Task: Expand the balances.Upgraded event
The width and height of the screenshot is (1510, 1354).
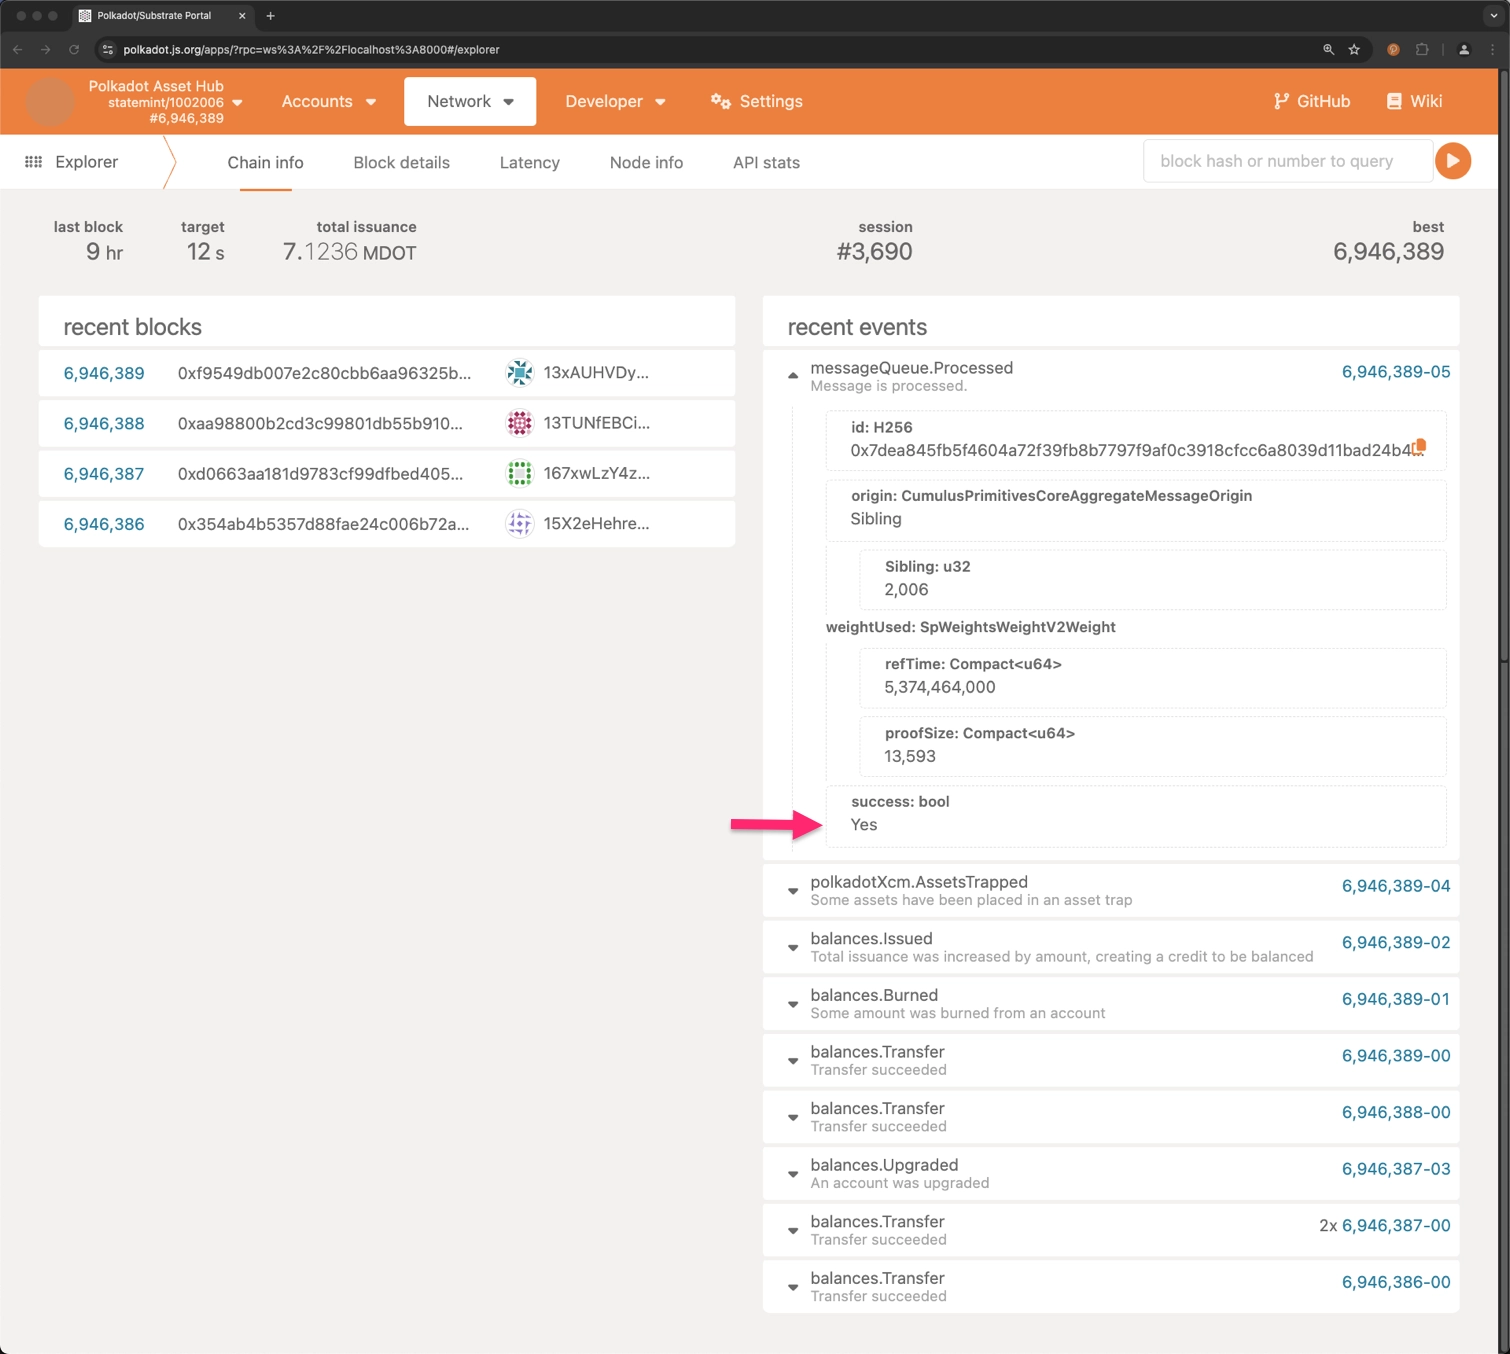Action: tap(793, 1174)
